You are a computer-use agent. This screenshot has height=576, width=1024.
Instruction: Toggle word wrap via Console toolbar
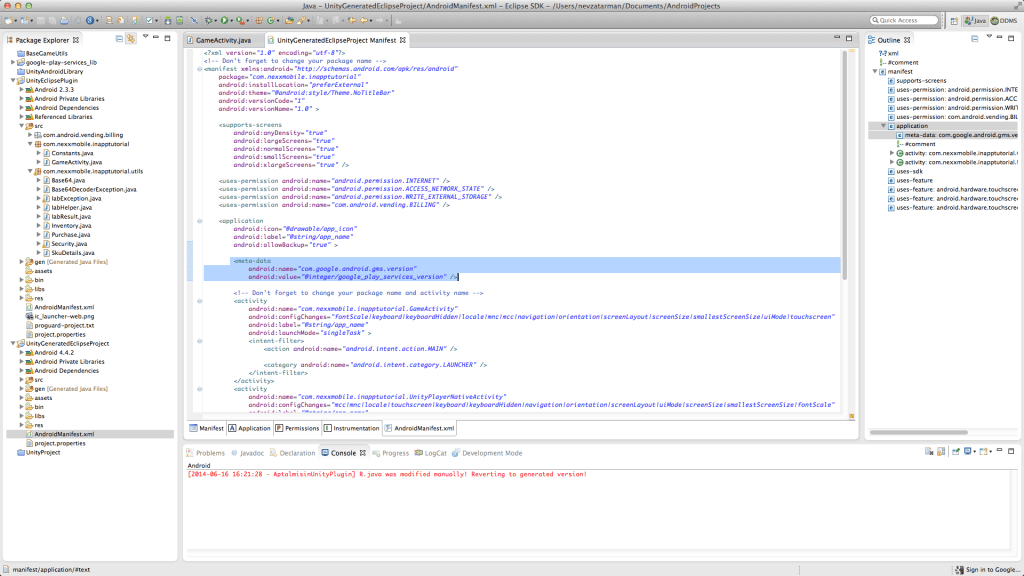click(x=929, y=451)
